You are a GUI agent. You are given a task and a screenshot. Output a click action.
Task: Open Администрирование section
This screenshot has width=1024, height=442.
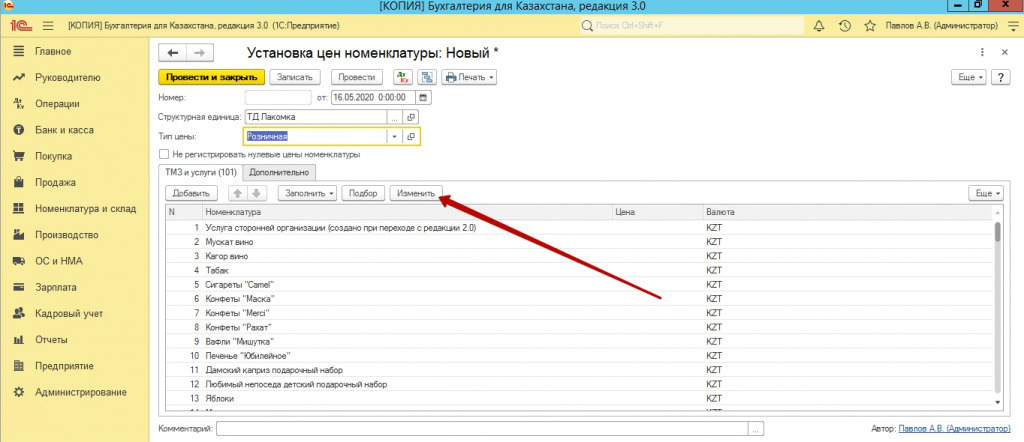coord(80,392)
